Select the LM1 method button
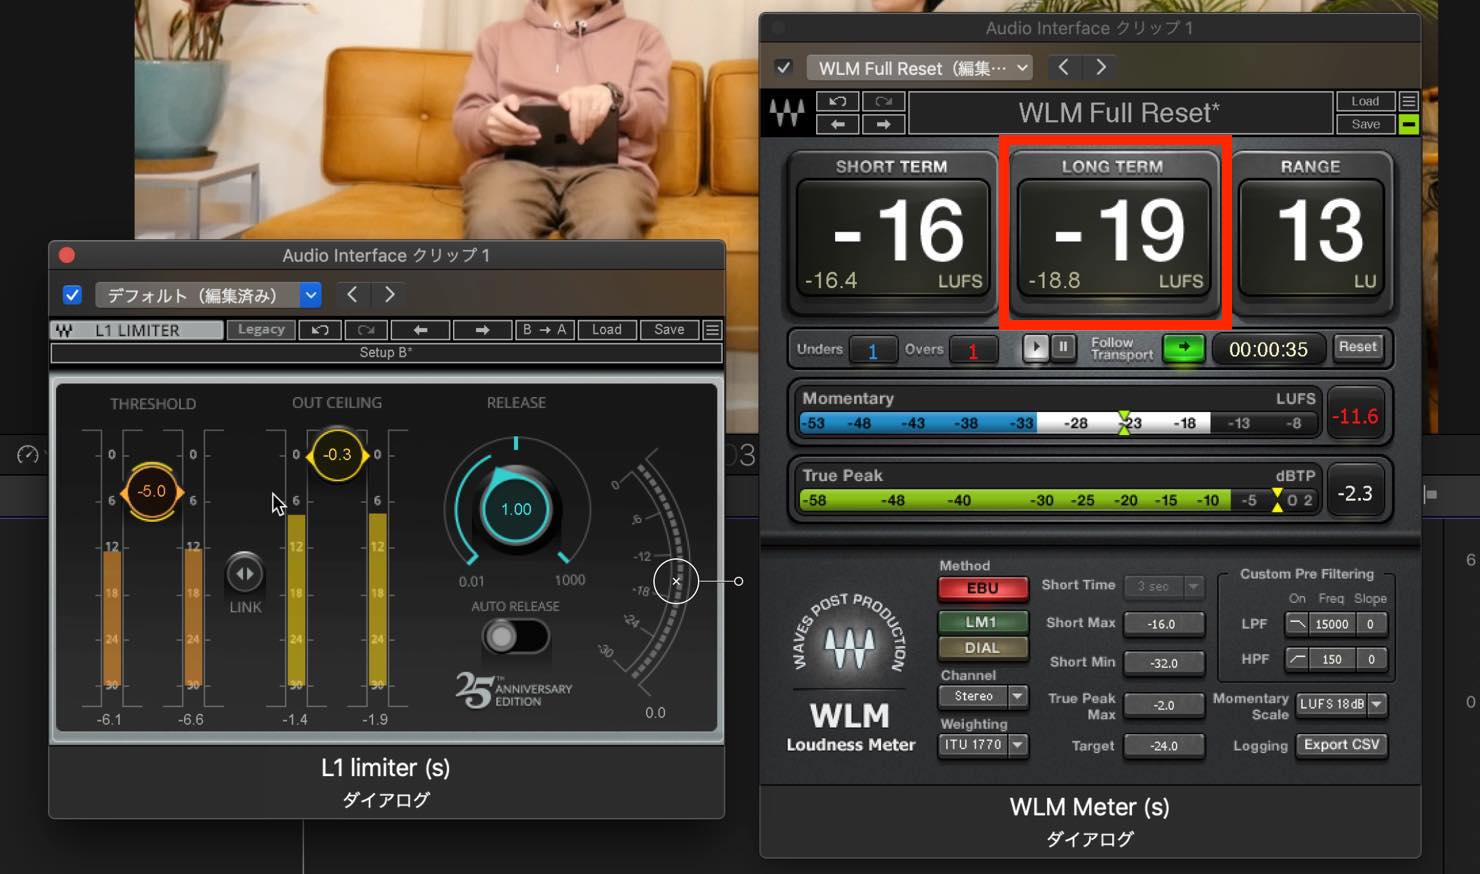The height and width of the screenshot is (874, 1480). tap(982, 622)
